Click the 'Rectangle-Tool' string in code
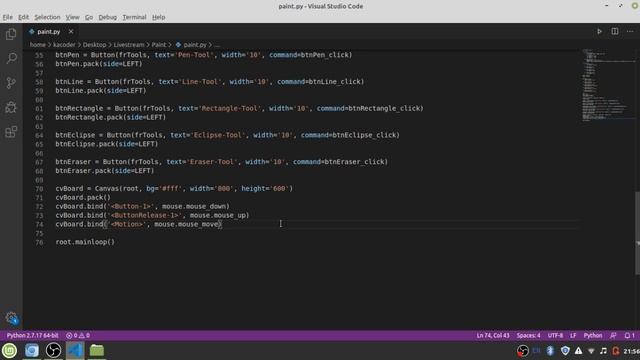Viewport: 640px width, 360px height. (x=230, y=109)
